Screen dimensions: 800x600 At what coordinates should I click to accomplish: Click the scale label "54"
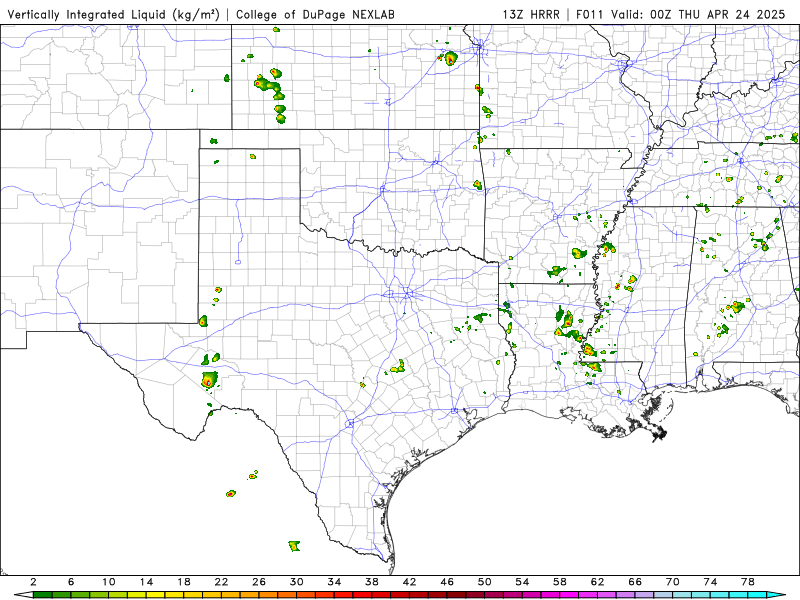(522, 582)
